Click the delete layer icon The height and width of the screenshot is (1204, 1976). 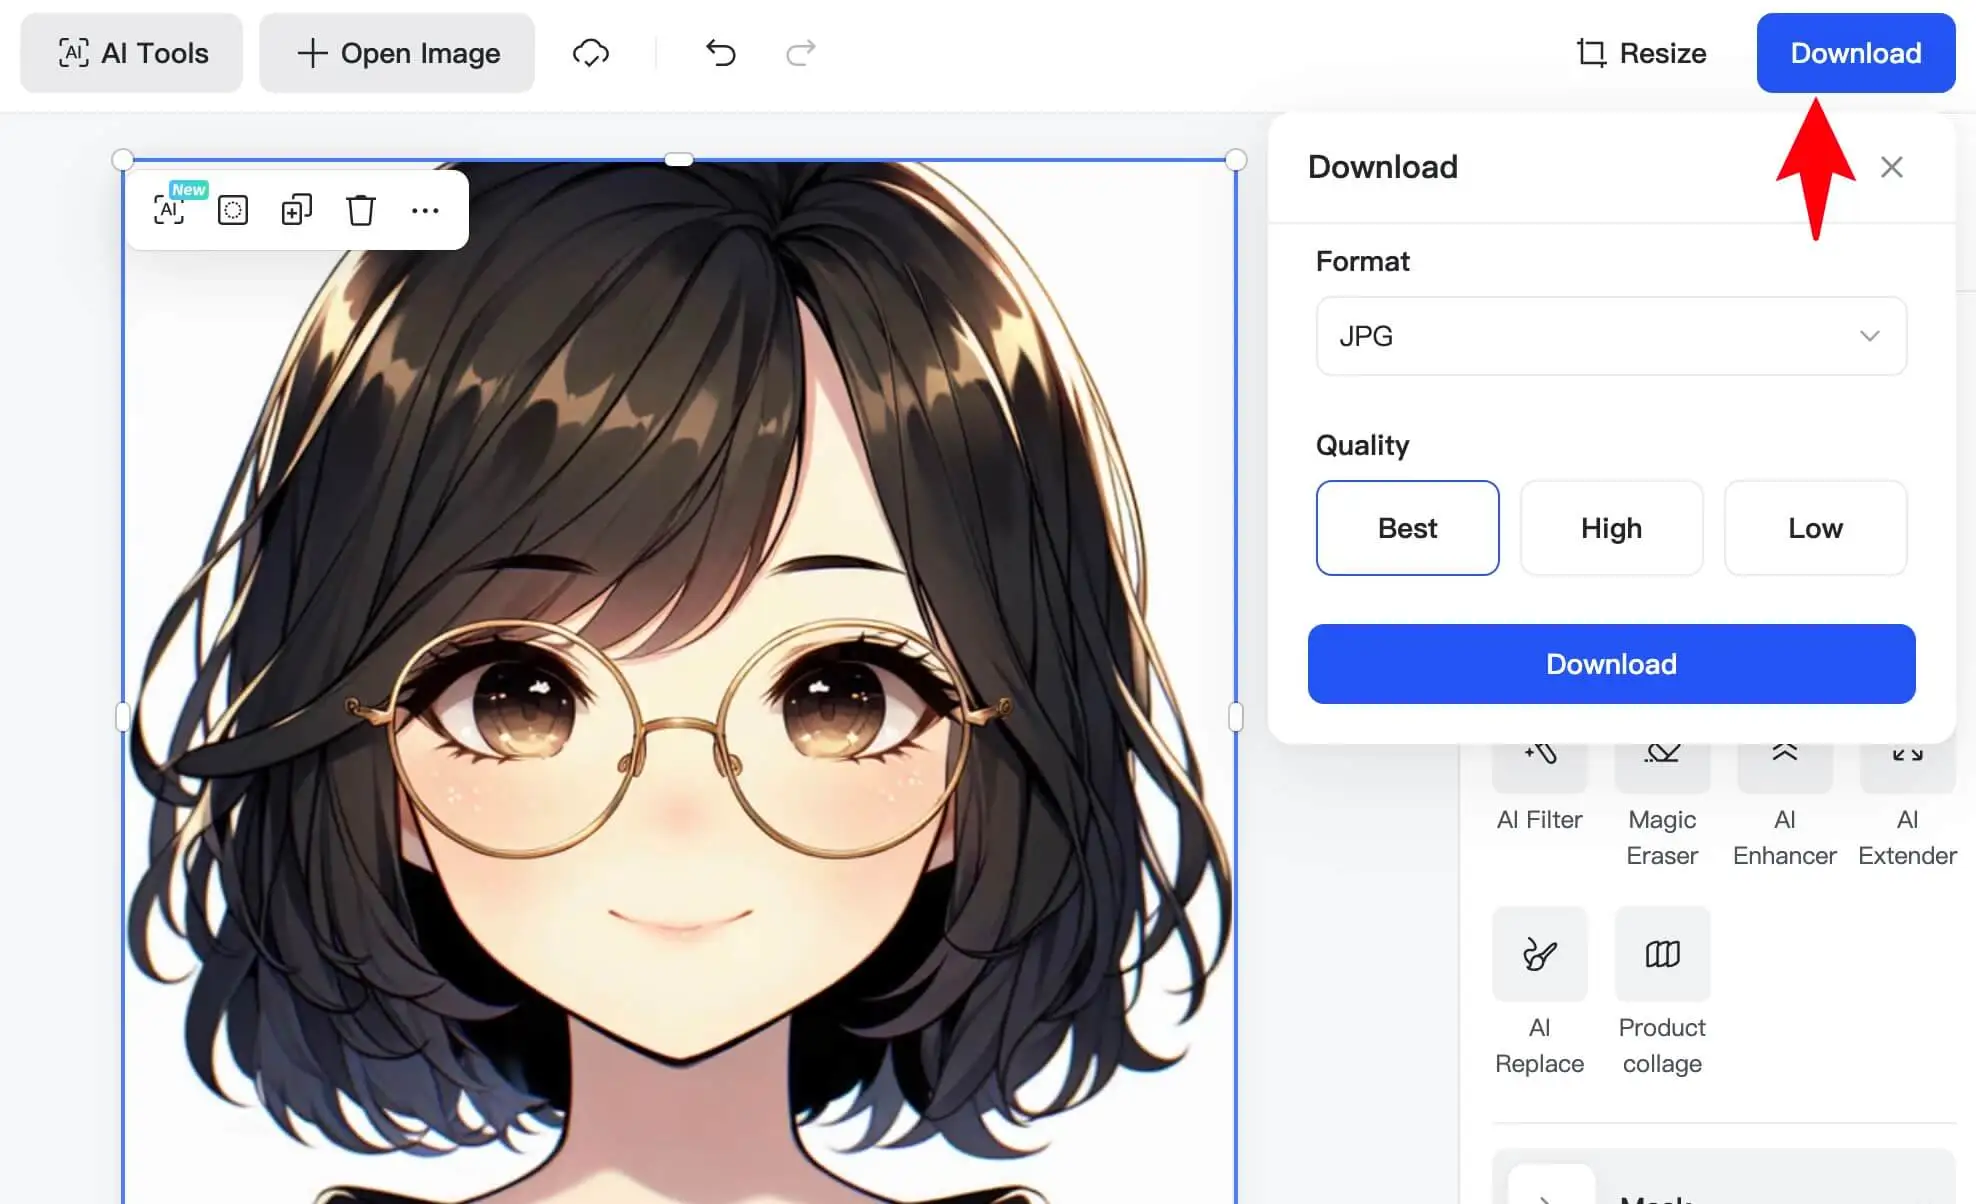pos(361,210)
